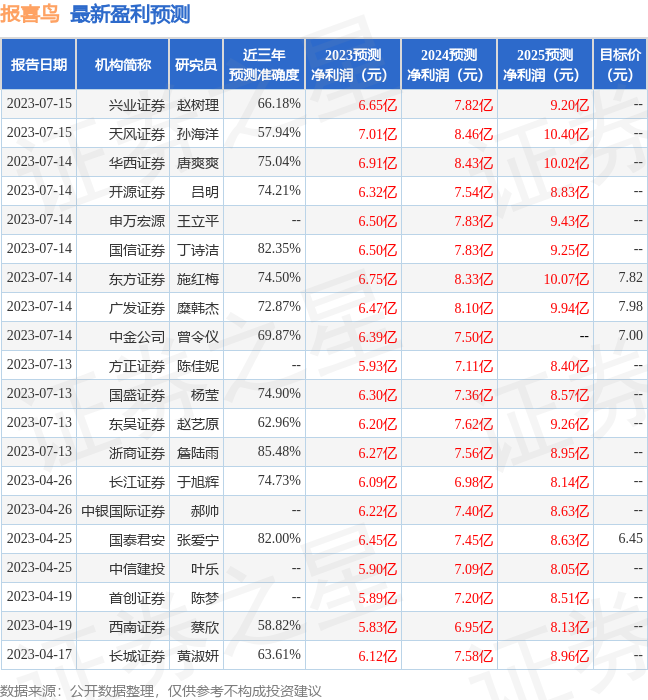648x700 pixels.
Task: Click the 目标价 column header
Action: pos(620,65)
